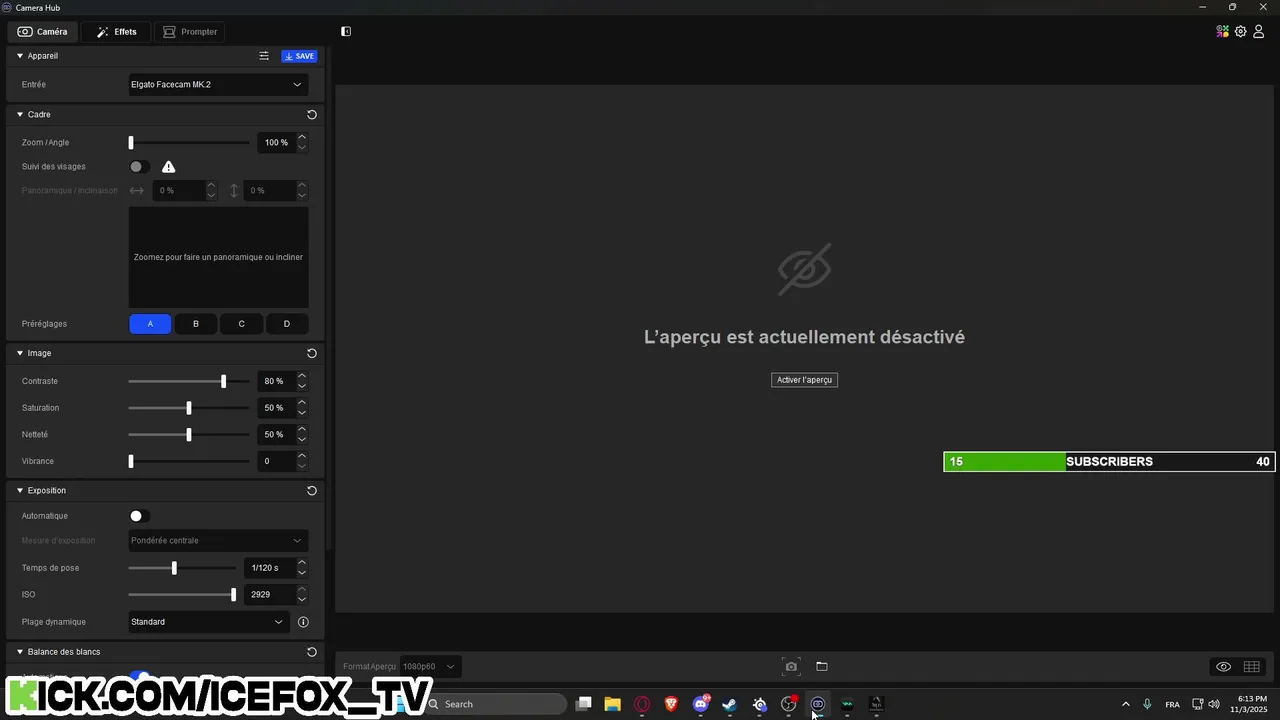The image size is (1280, 720).
Task: Adjust the Saturation slider
Action: (x=189, y=408)
